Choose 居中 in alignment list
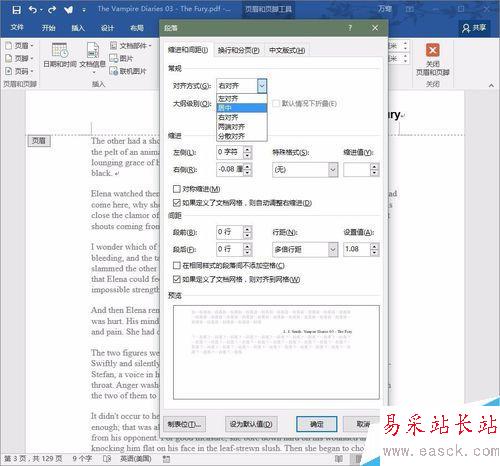Viewport: 500px width, 466px height. [242, 108]
